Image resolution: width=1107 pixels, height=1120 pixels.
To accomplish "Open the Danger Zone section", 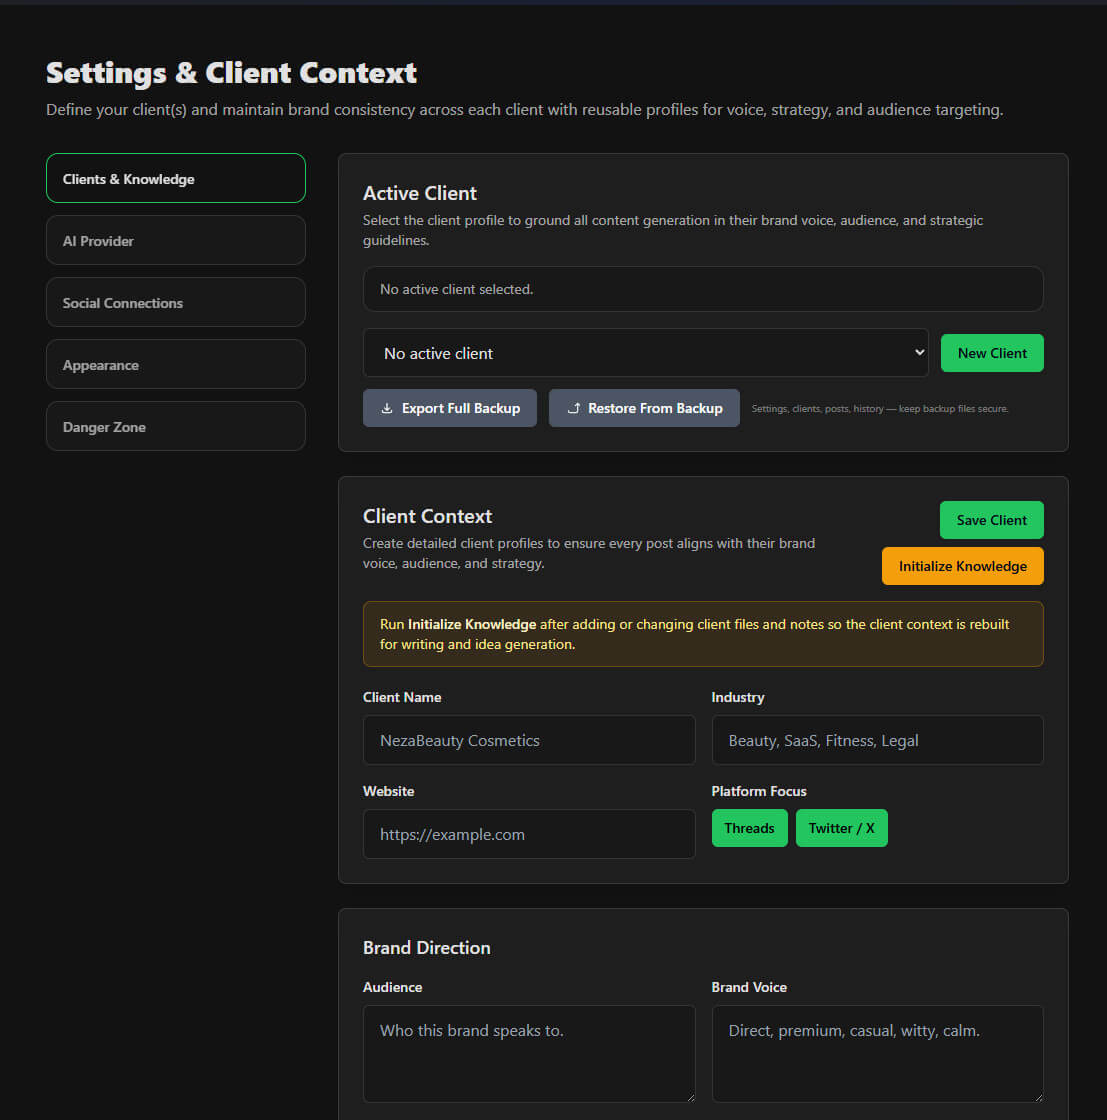I will pos(175,426).
